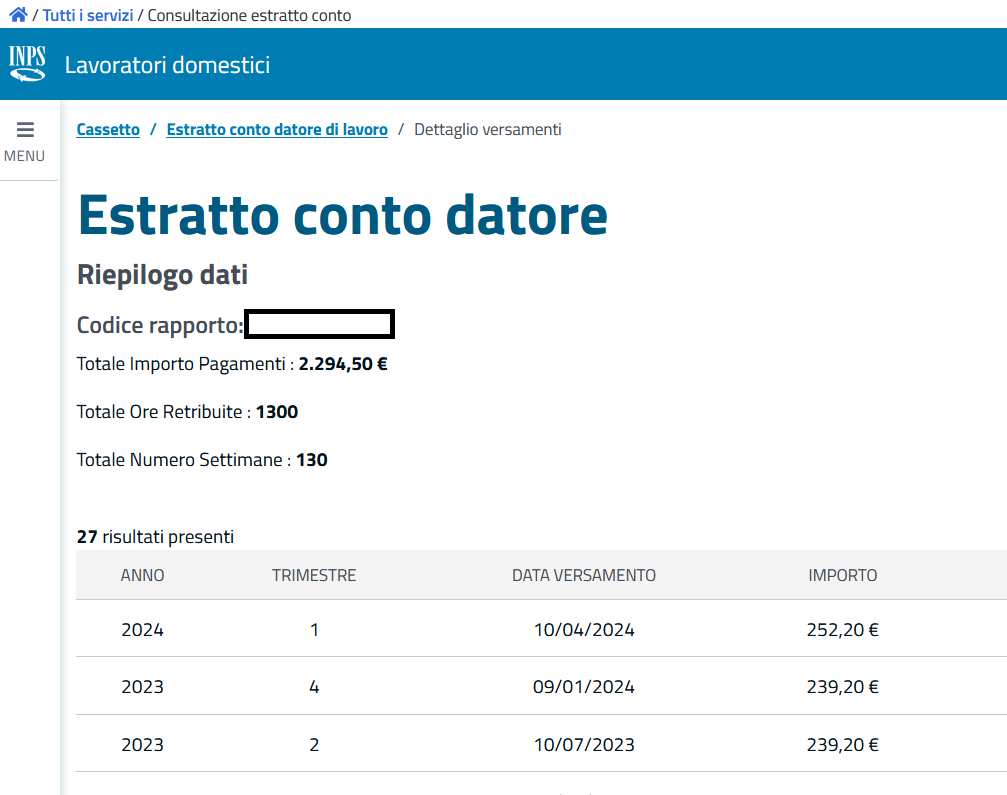The image size is (1007, 795).
Task: Go to the Cassetto breadcrumb link
Action: tap(108, 130)
